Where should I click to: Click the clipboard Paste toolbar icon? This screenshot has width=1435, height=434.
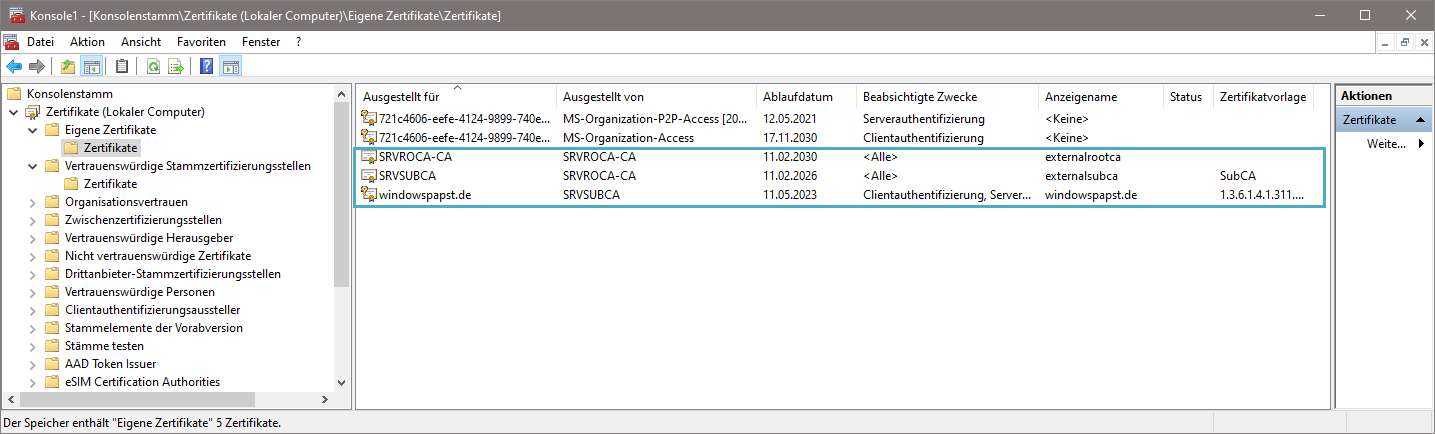tap(122, 67)
